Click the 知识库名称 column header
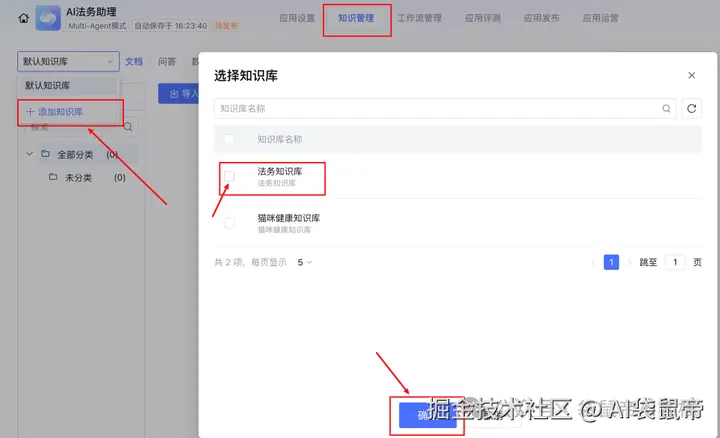Image resolution: width=720 pixels, height=438 pixels. coord(280,139)
